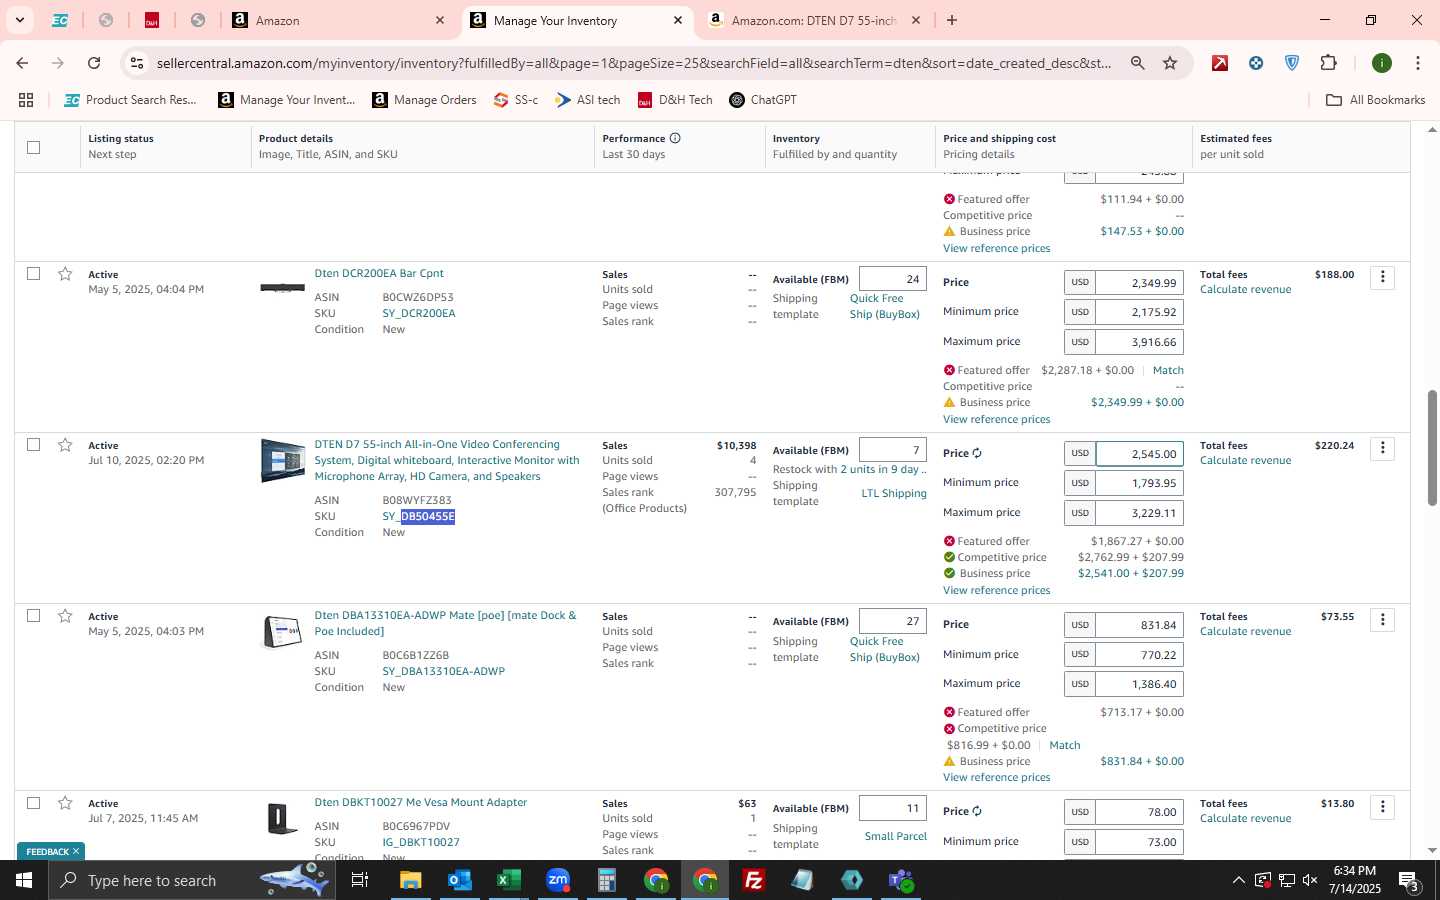The height and width of the screenshot is (900, 1440).
Task: Click Match link for DBA13310EA competitive price
Action: (1065, 745)
